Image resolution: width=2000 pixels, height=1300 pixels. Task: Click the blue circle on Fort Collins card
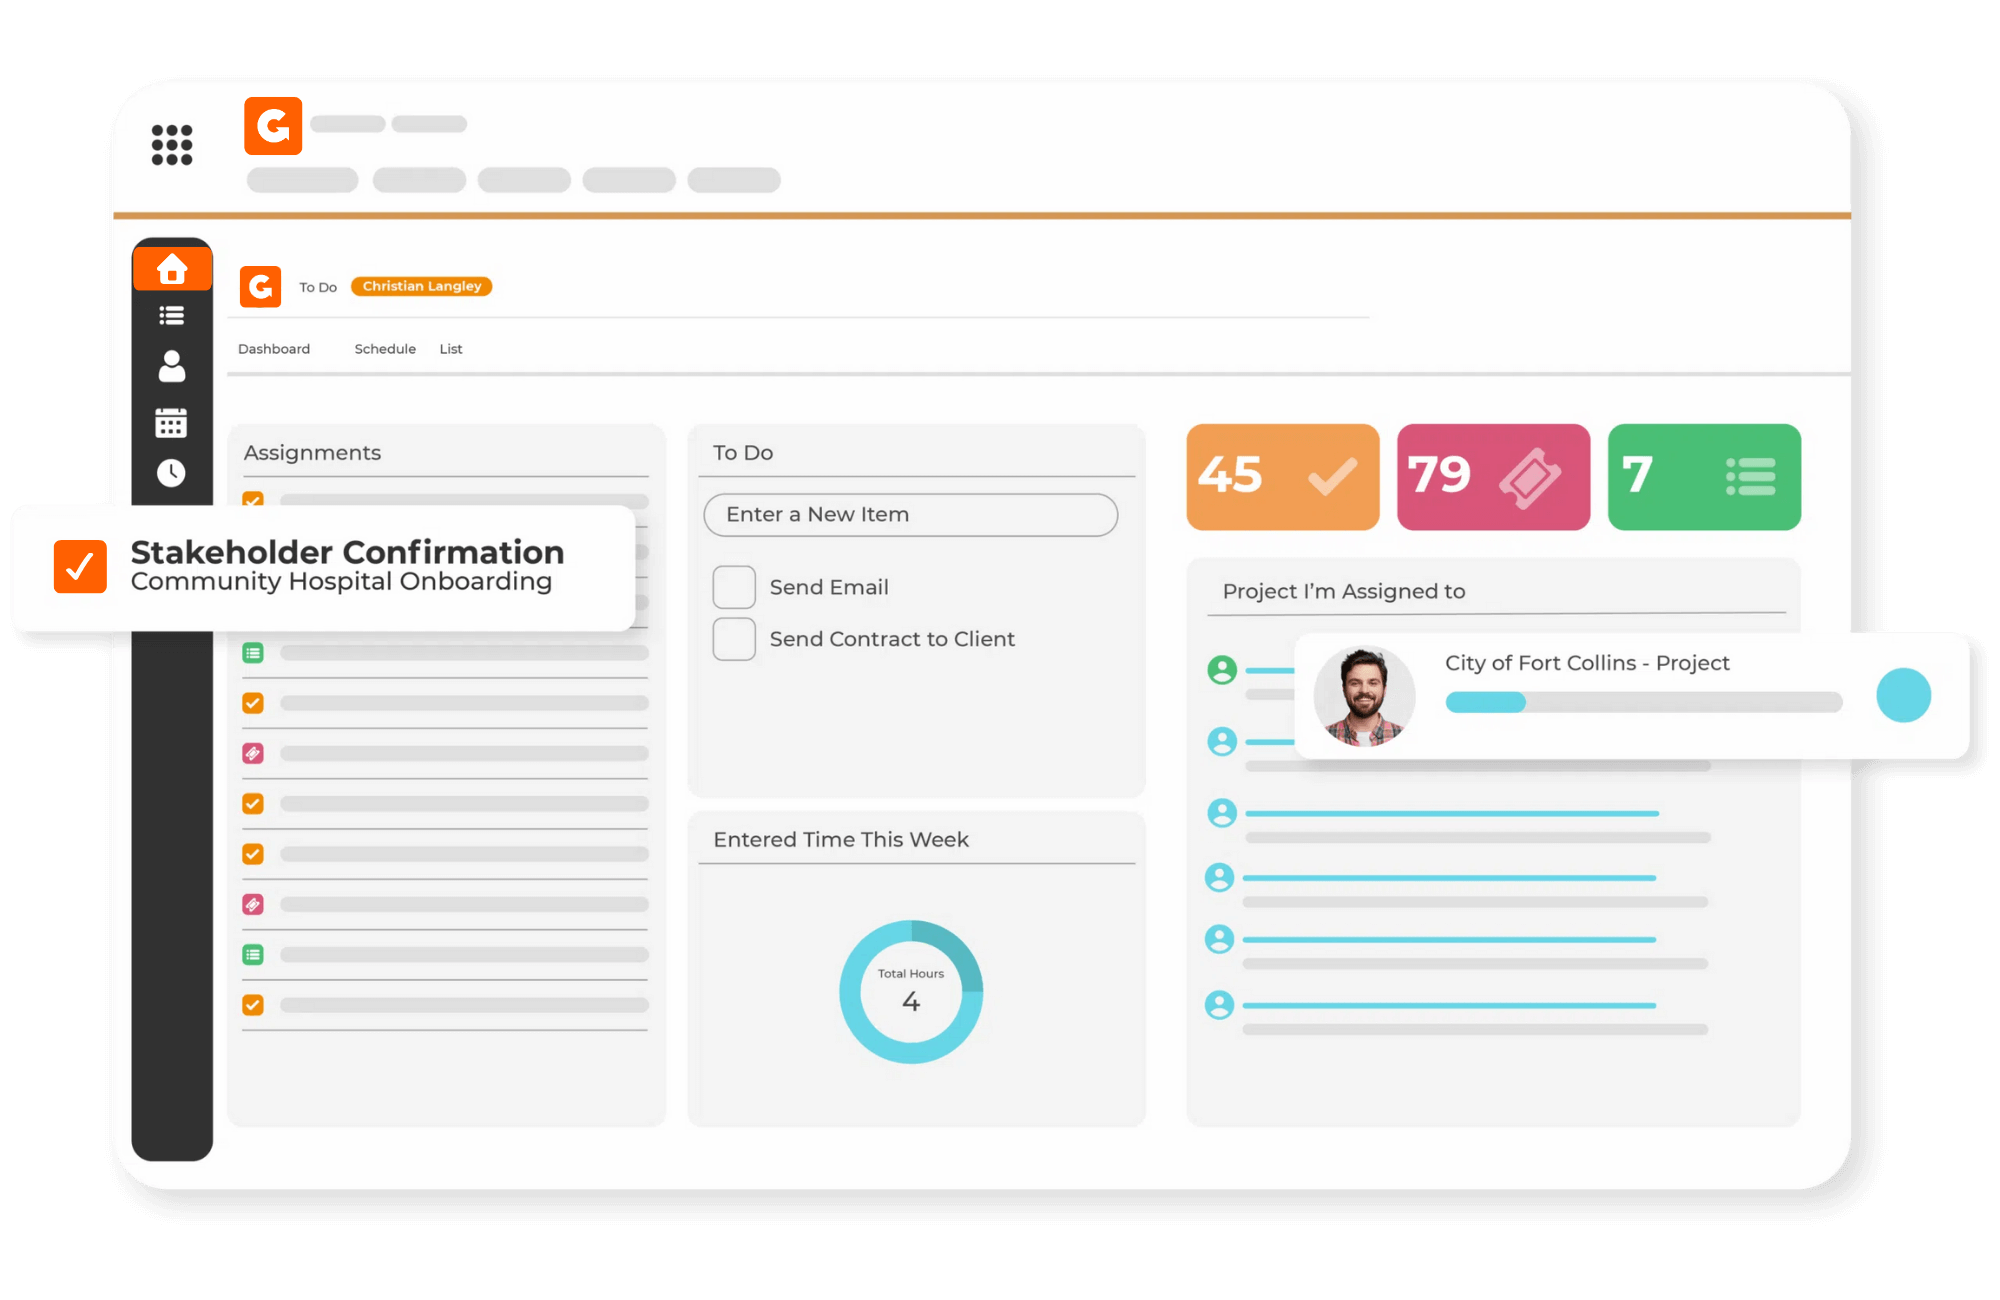click(x=1904, y=695)
